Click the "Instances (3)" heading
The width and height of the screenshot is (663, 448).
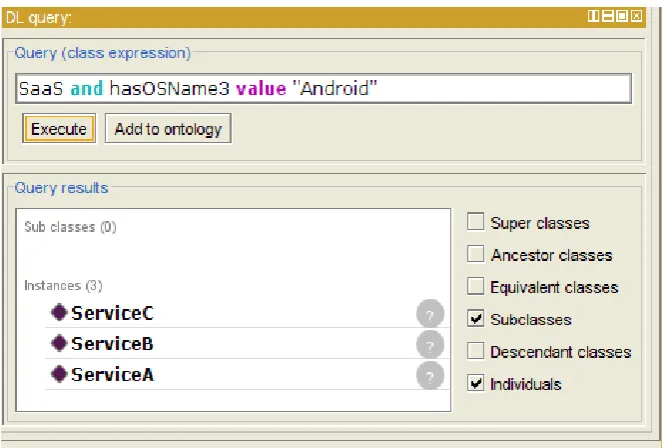point(63,286)
